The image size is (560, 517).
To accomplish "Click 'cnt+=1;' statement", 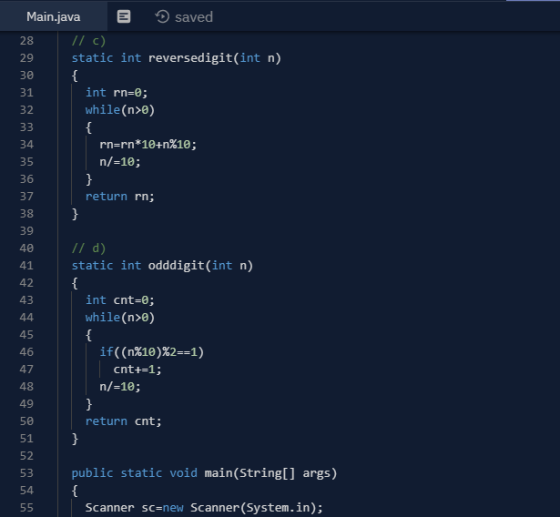I will coord(138,369).
